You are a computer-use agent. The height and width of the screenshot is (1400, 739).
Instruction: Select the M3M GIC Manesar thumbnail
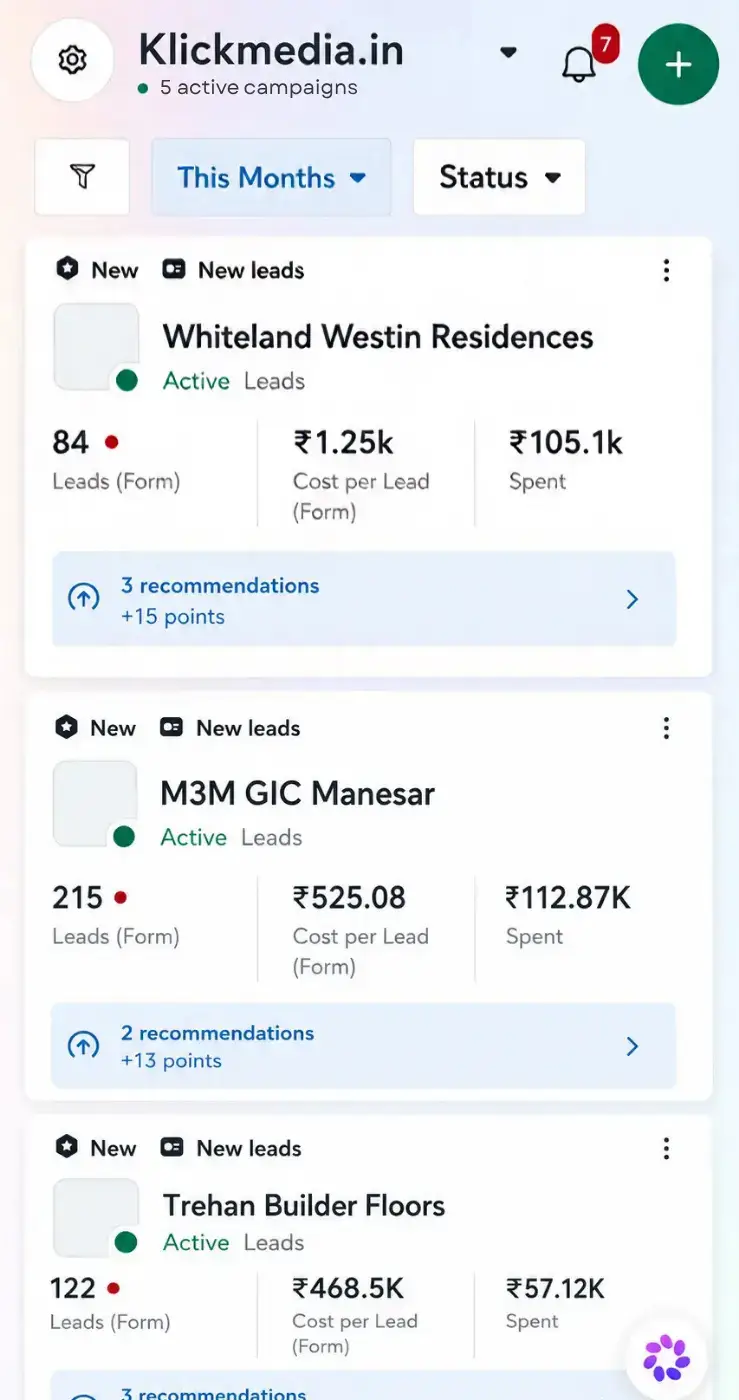tap(95, 804)
